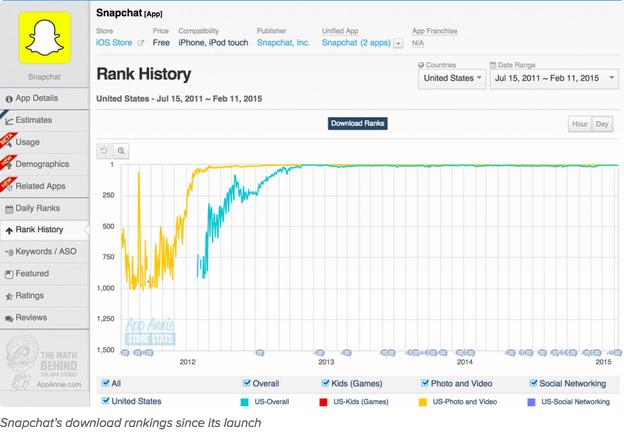Click the calendar icon beside Daily Ranks
624x434 pixels.
click(x=9, y=209)
